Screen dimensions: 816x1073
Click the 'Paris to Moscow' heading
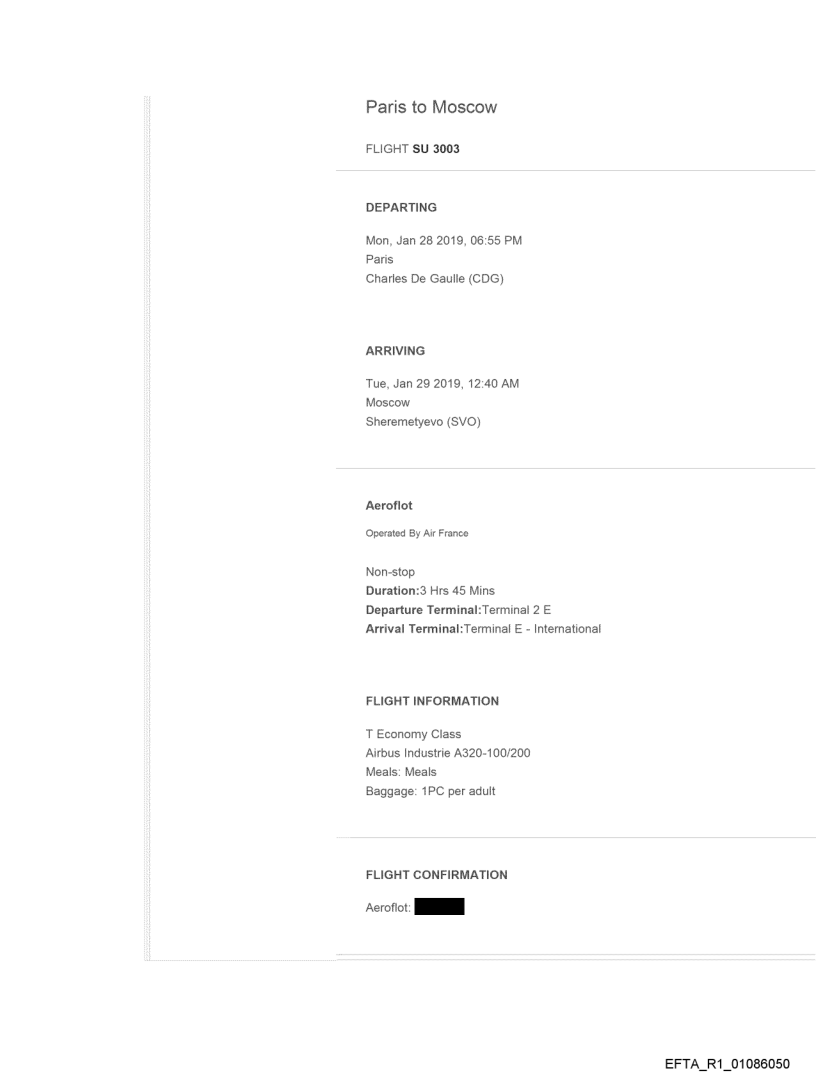coord(431,108)
